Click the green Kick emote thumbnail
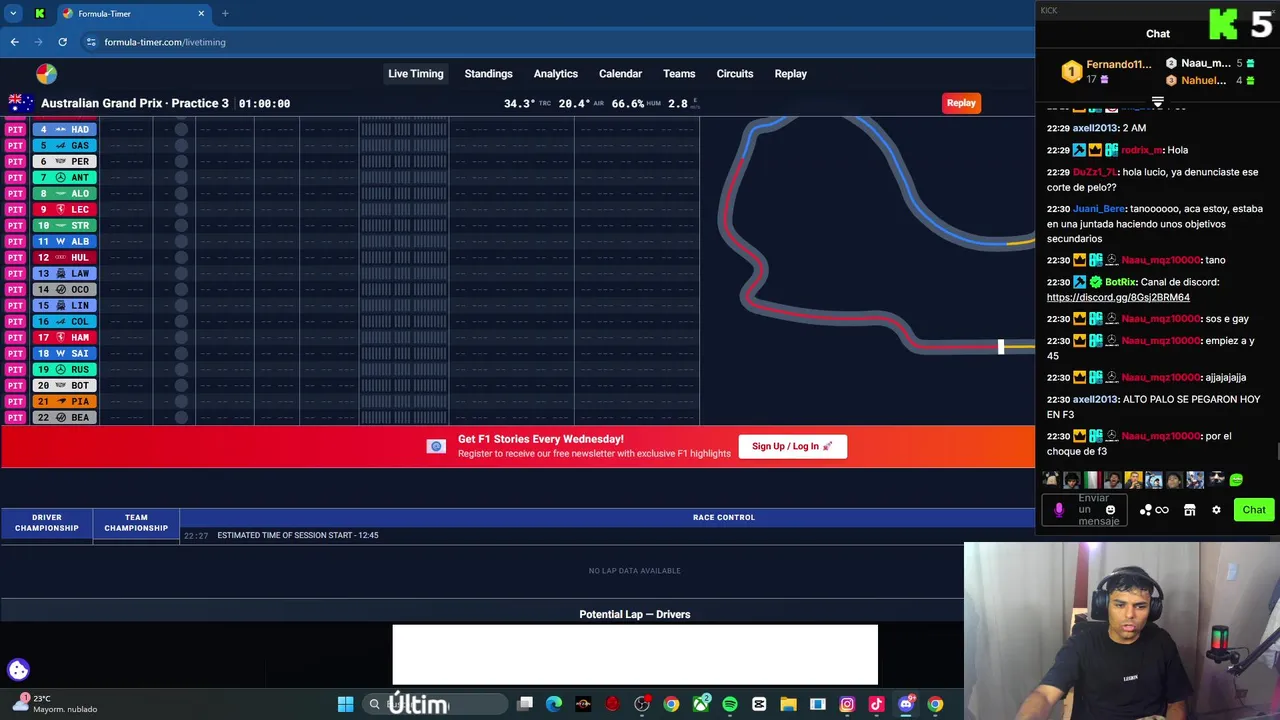The width and height of the screenshot is (1280, 720). [x=1237, y=480]
